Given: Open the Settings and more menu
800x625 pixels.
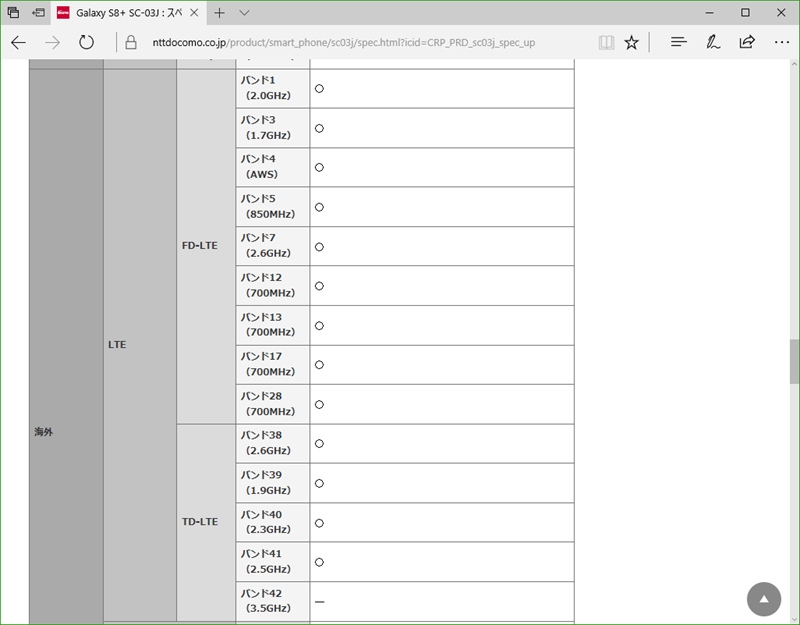Looking at the screenshot, I should point(781,42).
